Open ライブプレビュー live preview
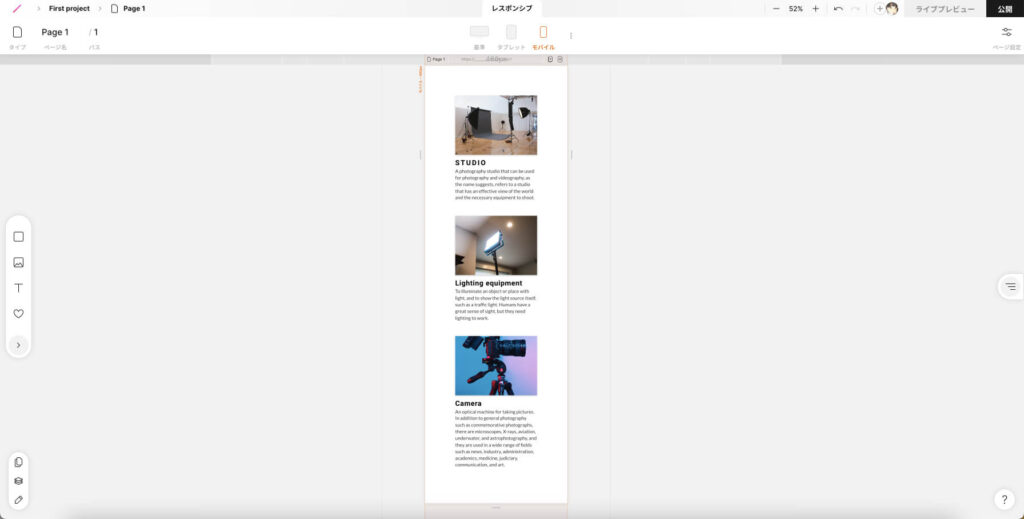The image size is (1024, 519). click(x=946, y=8)
